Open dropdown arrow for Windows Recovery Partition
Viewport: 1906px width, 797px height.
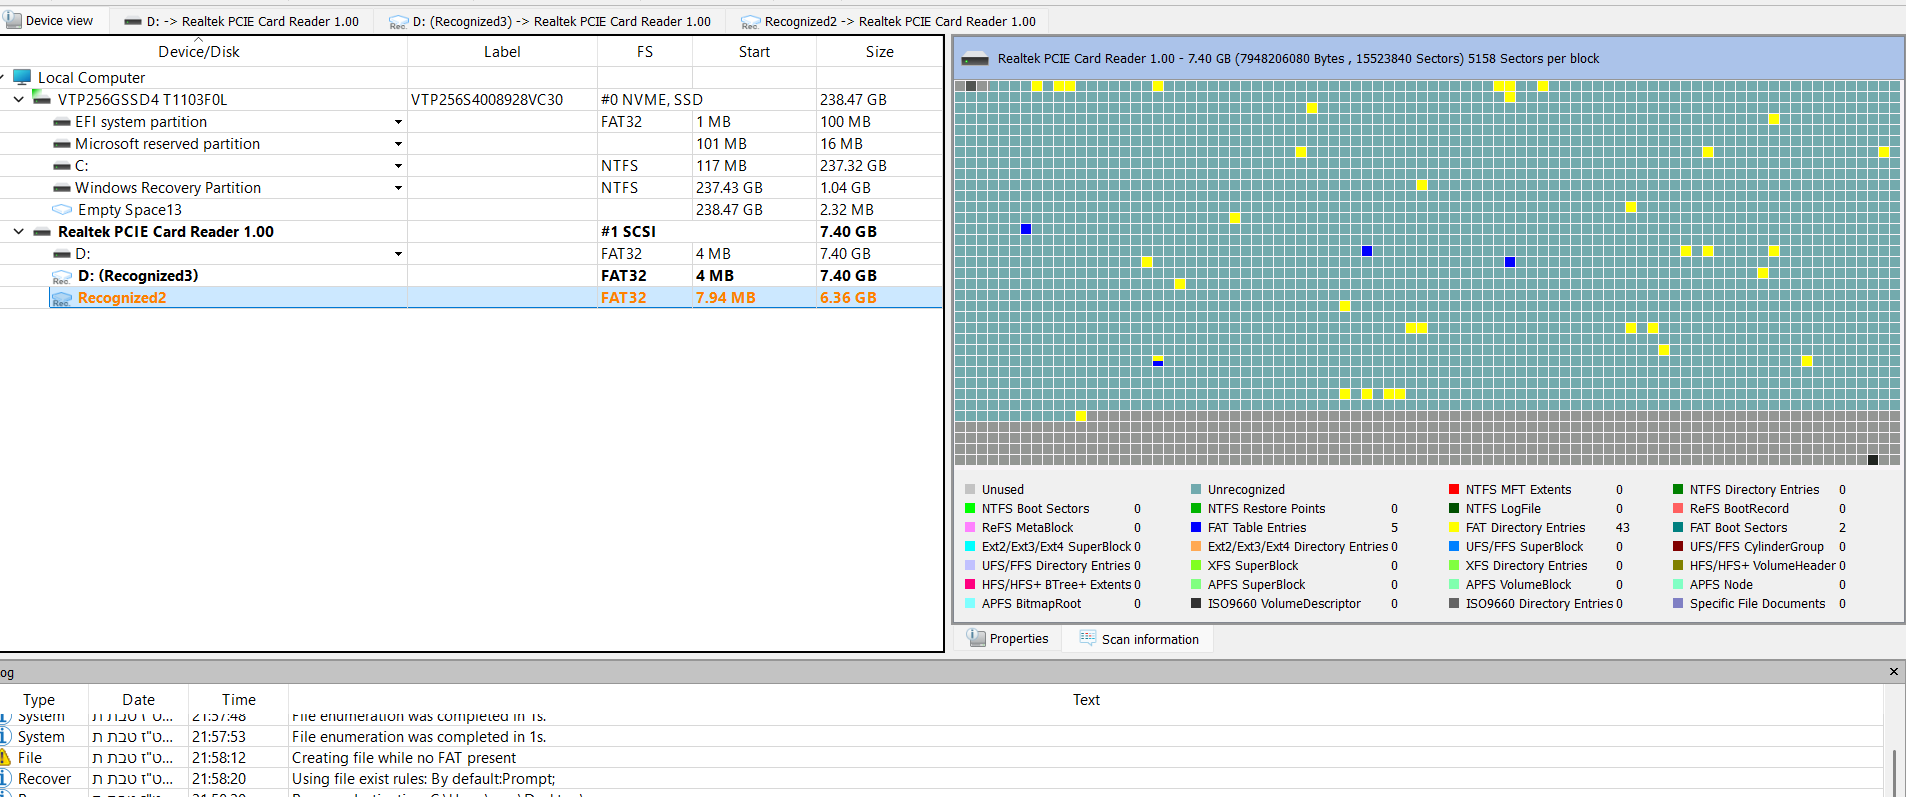point(398,188)
